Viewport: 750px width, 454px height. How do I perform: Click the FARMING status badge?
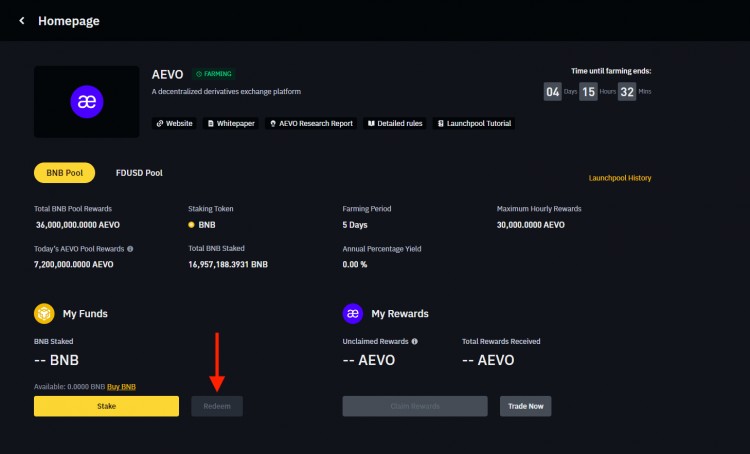pyautogui.click(x=214, y=74)
